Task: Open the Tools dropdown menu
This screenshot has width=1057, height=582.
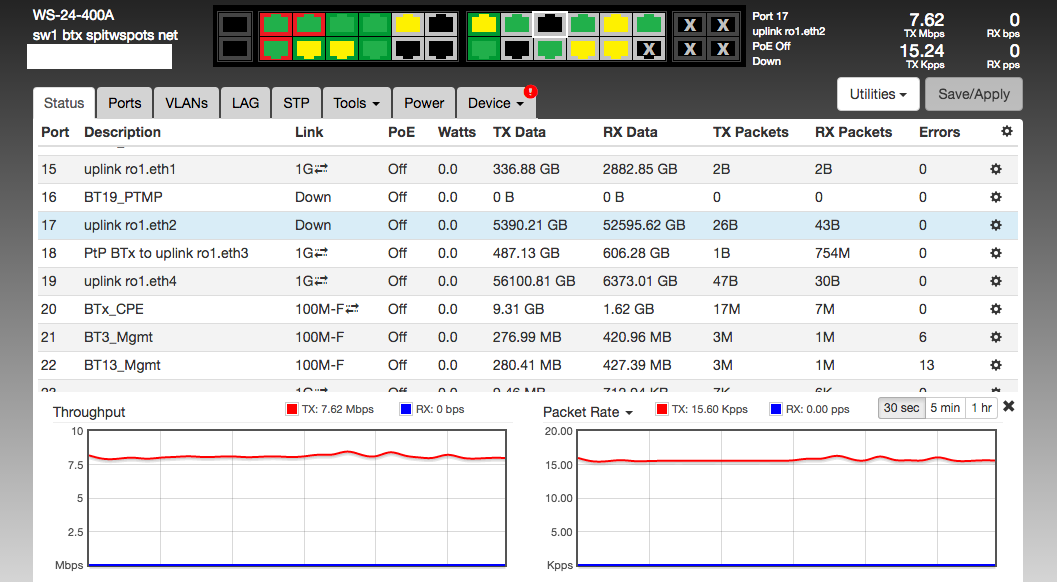Action: point(355,103)
